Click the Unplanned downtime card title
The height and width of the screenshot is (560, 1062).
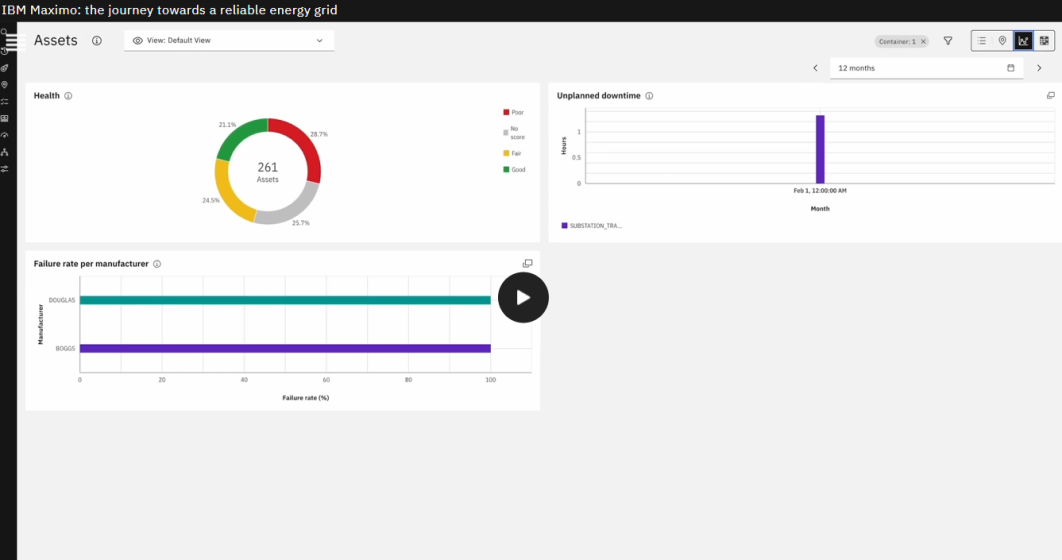click(x=599, y=95)
